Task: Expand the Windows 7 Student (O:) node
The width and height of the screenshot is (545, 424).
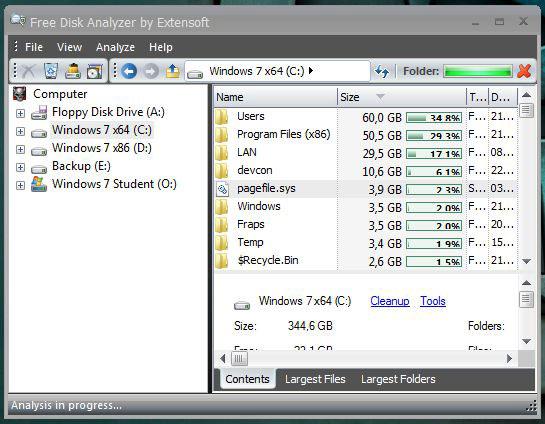Action: tap(21, 185)
